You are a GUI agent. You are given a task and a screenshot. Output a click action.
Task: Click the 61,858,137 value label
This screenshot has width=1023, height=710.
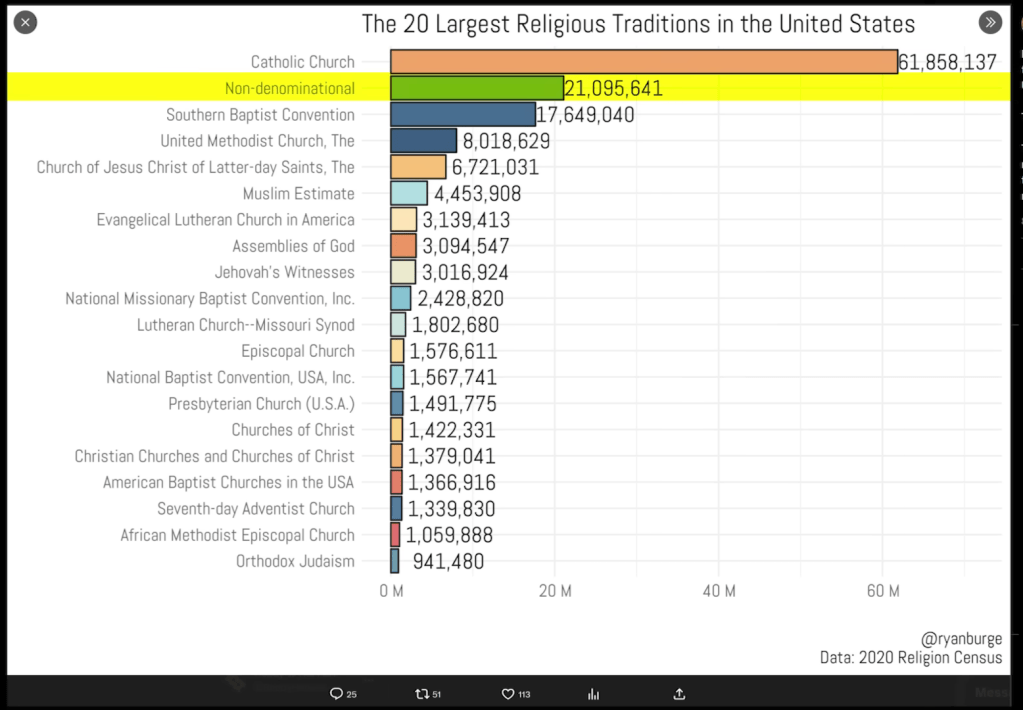[947, 62]
